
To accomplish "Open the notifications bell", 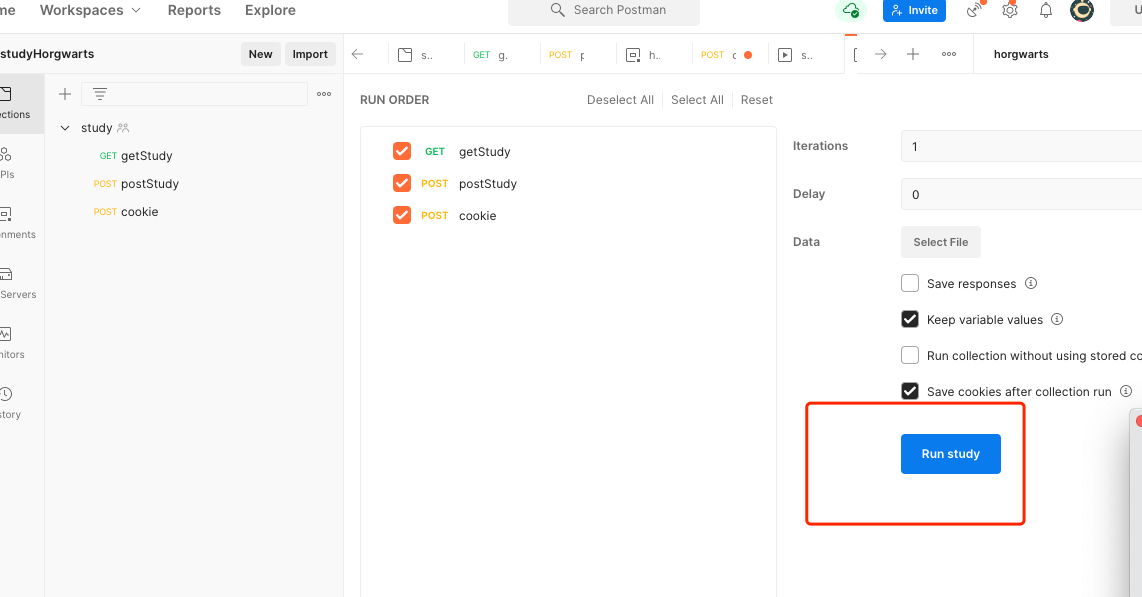I will [x=1046, y=10].
